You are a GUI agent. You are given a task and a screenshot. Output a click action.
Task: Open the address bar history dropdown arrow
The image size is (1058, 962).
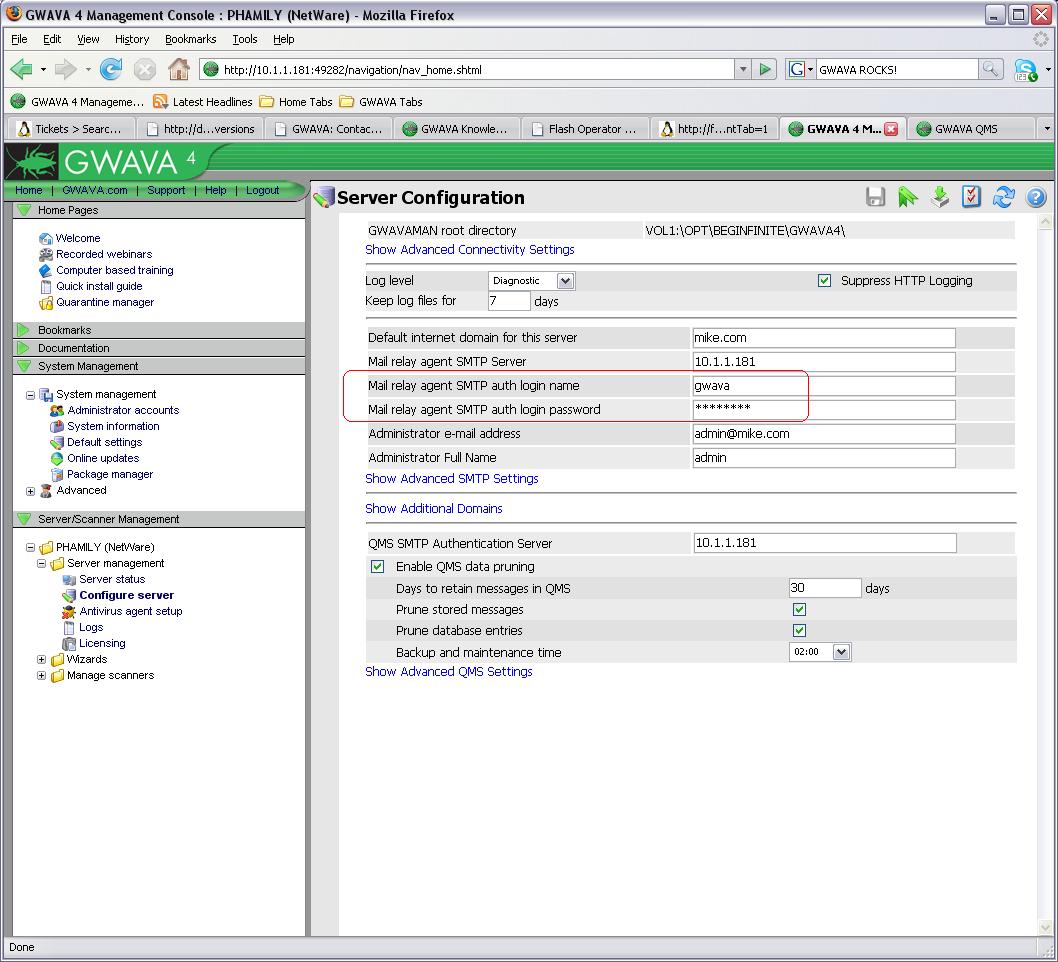pos(742,69)
